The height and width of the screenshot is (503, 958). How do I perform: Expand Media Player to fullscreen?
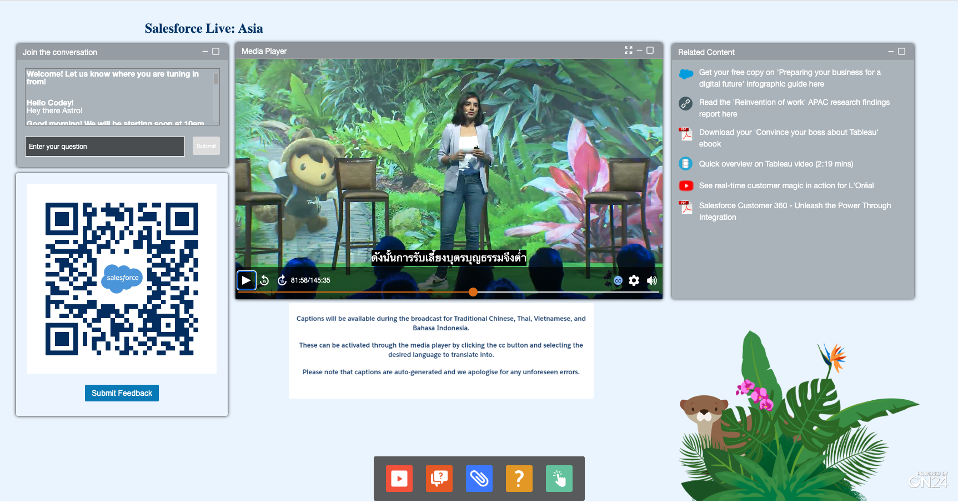click(x=628, y=50)
